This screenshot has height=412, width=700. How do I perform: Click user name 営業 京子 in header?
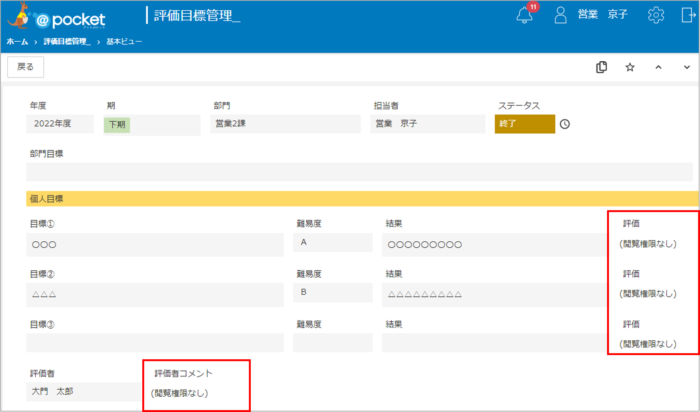tap(602, 15)
